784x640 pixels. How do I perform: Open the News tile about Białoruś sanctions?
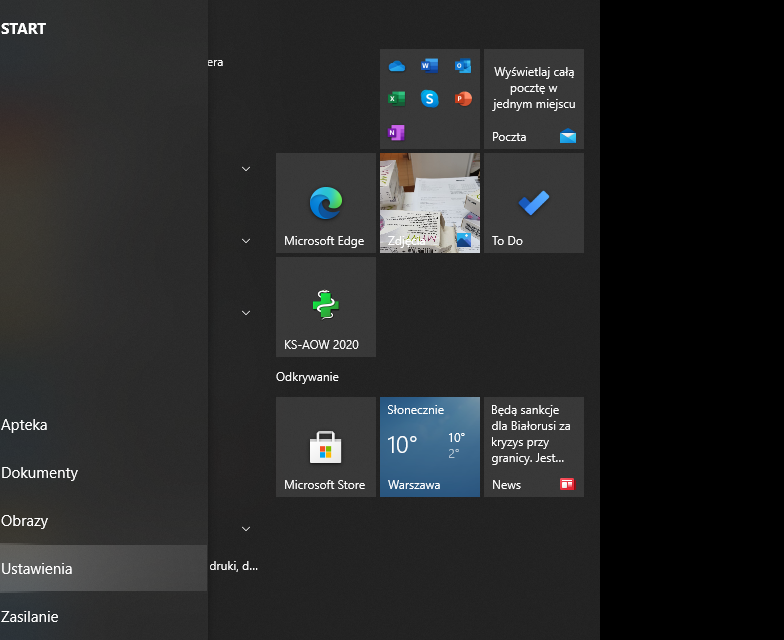point(534,447)
